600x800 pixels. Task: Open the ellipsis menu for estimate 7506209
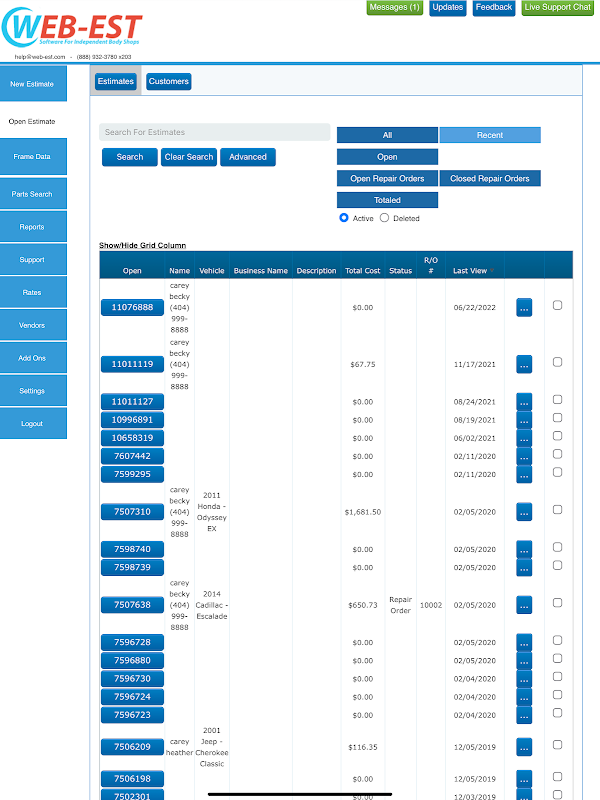pos(524,747)
